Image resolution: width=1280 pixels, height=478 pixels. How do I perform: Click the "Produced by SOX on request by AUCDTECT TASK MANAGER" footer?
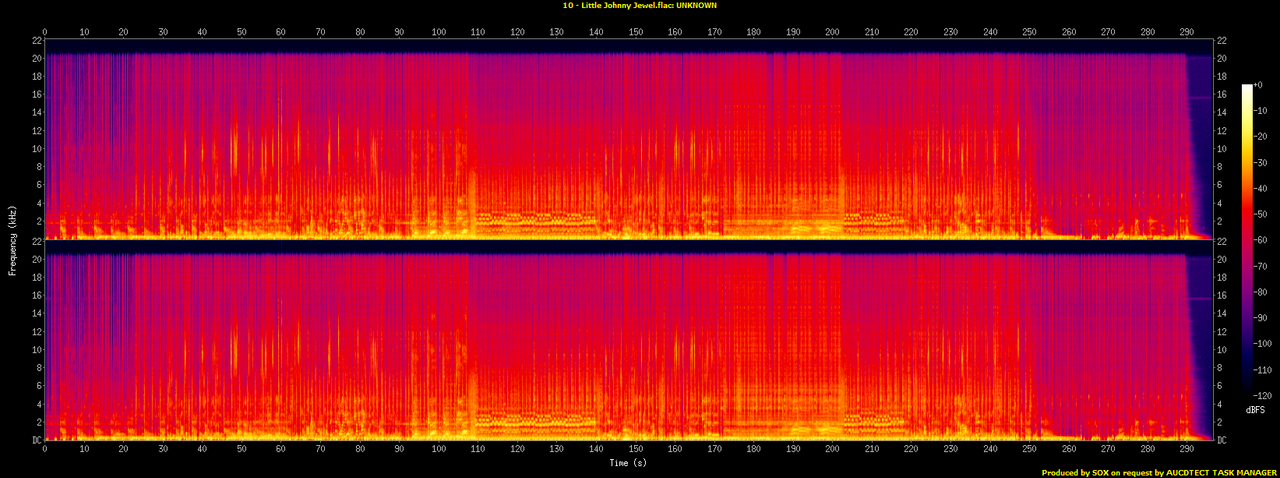(x=1159, y=472)
